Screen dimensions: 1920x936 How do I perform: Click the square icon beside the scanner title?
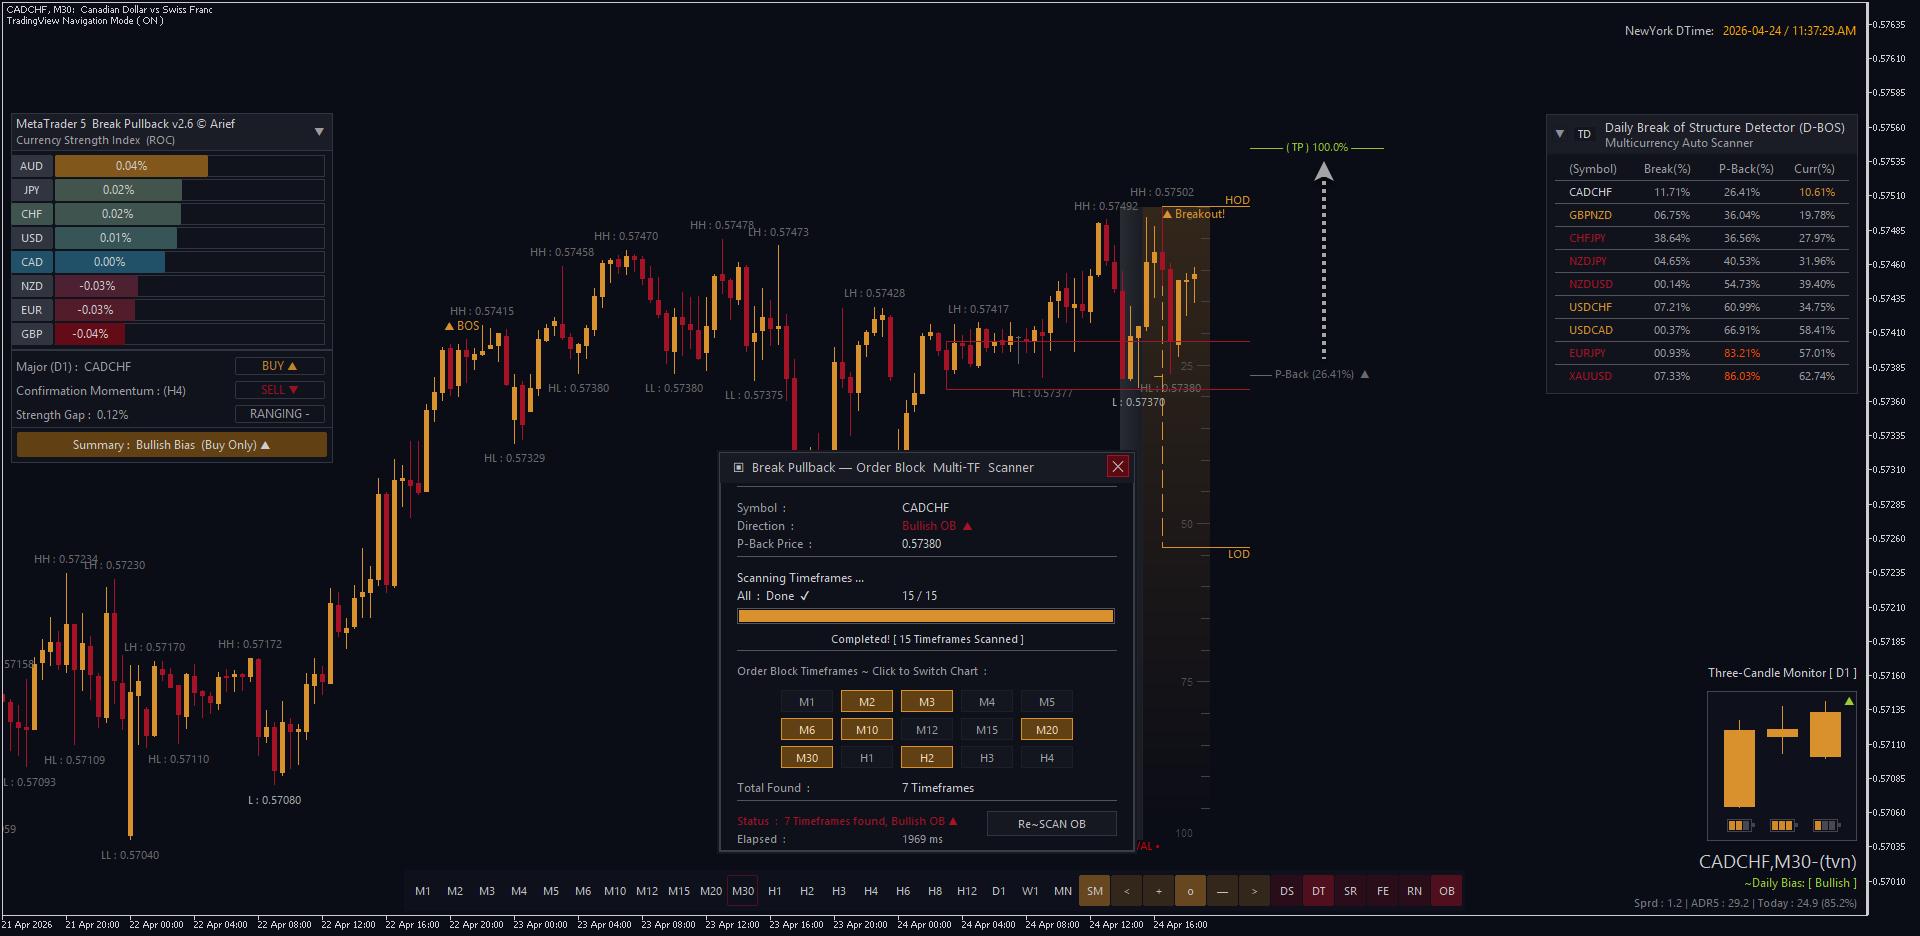(739, 467)
